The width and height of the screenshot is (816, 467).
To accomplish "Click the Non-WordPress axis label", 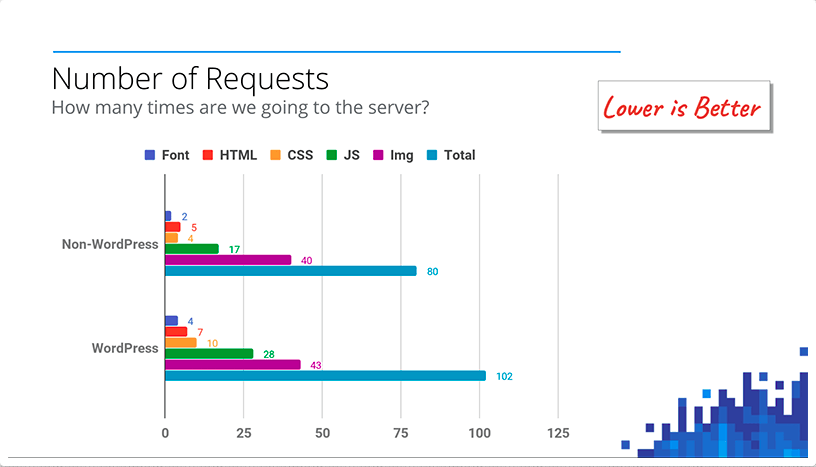I will (x=110, y=244).
